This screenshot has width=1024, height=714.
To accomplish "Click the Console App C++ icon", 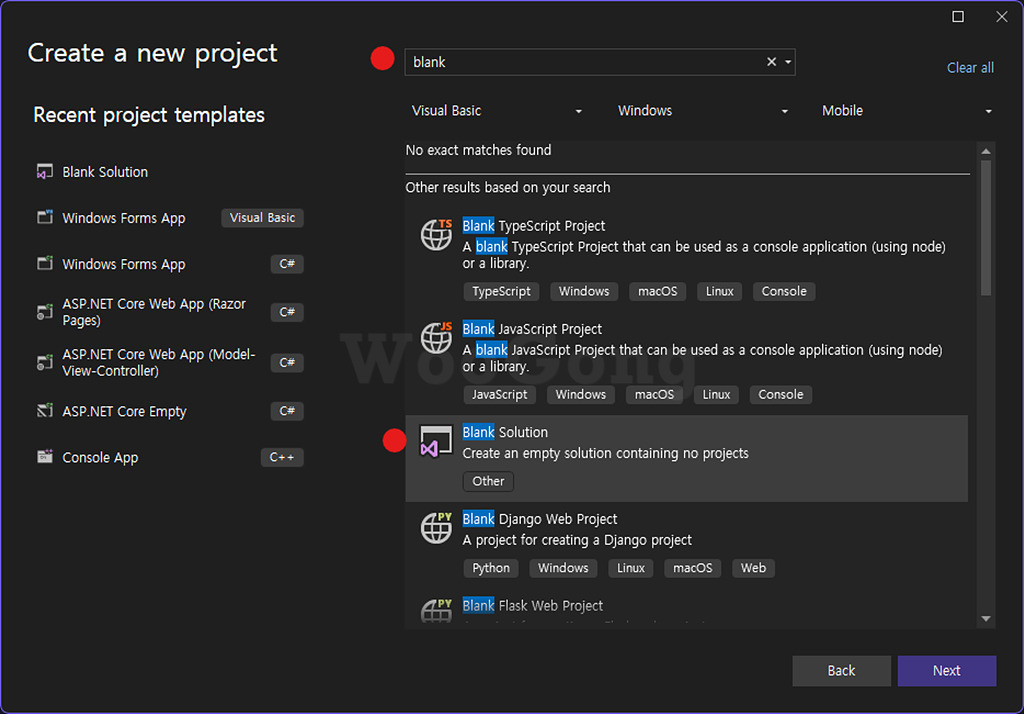I will pyautogui.click(x=44, y=457).
